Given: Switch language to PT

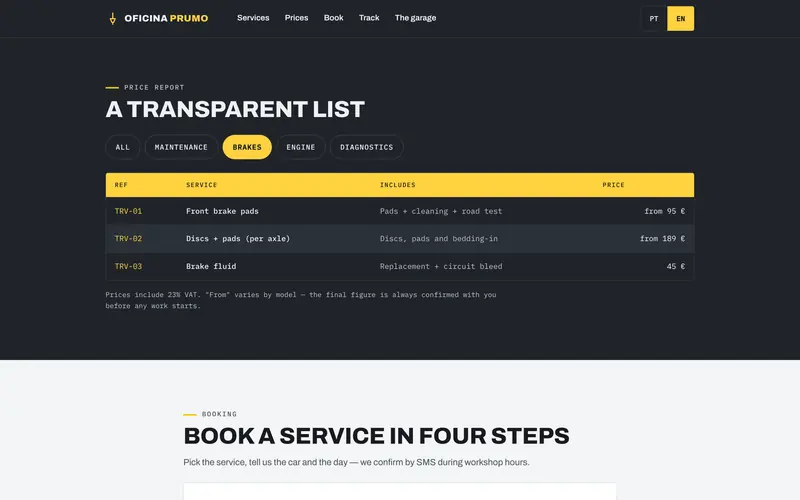Looking at the screenshot, I should [654, 19].
